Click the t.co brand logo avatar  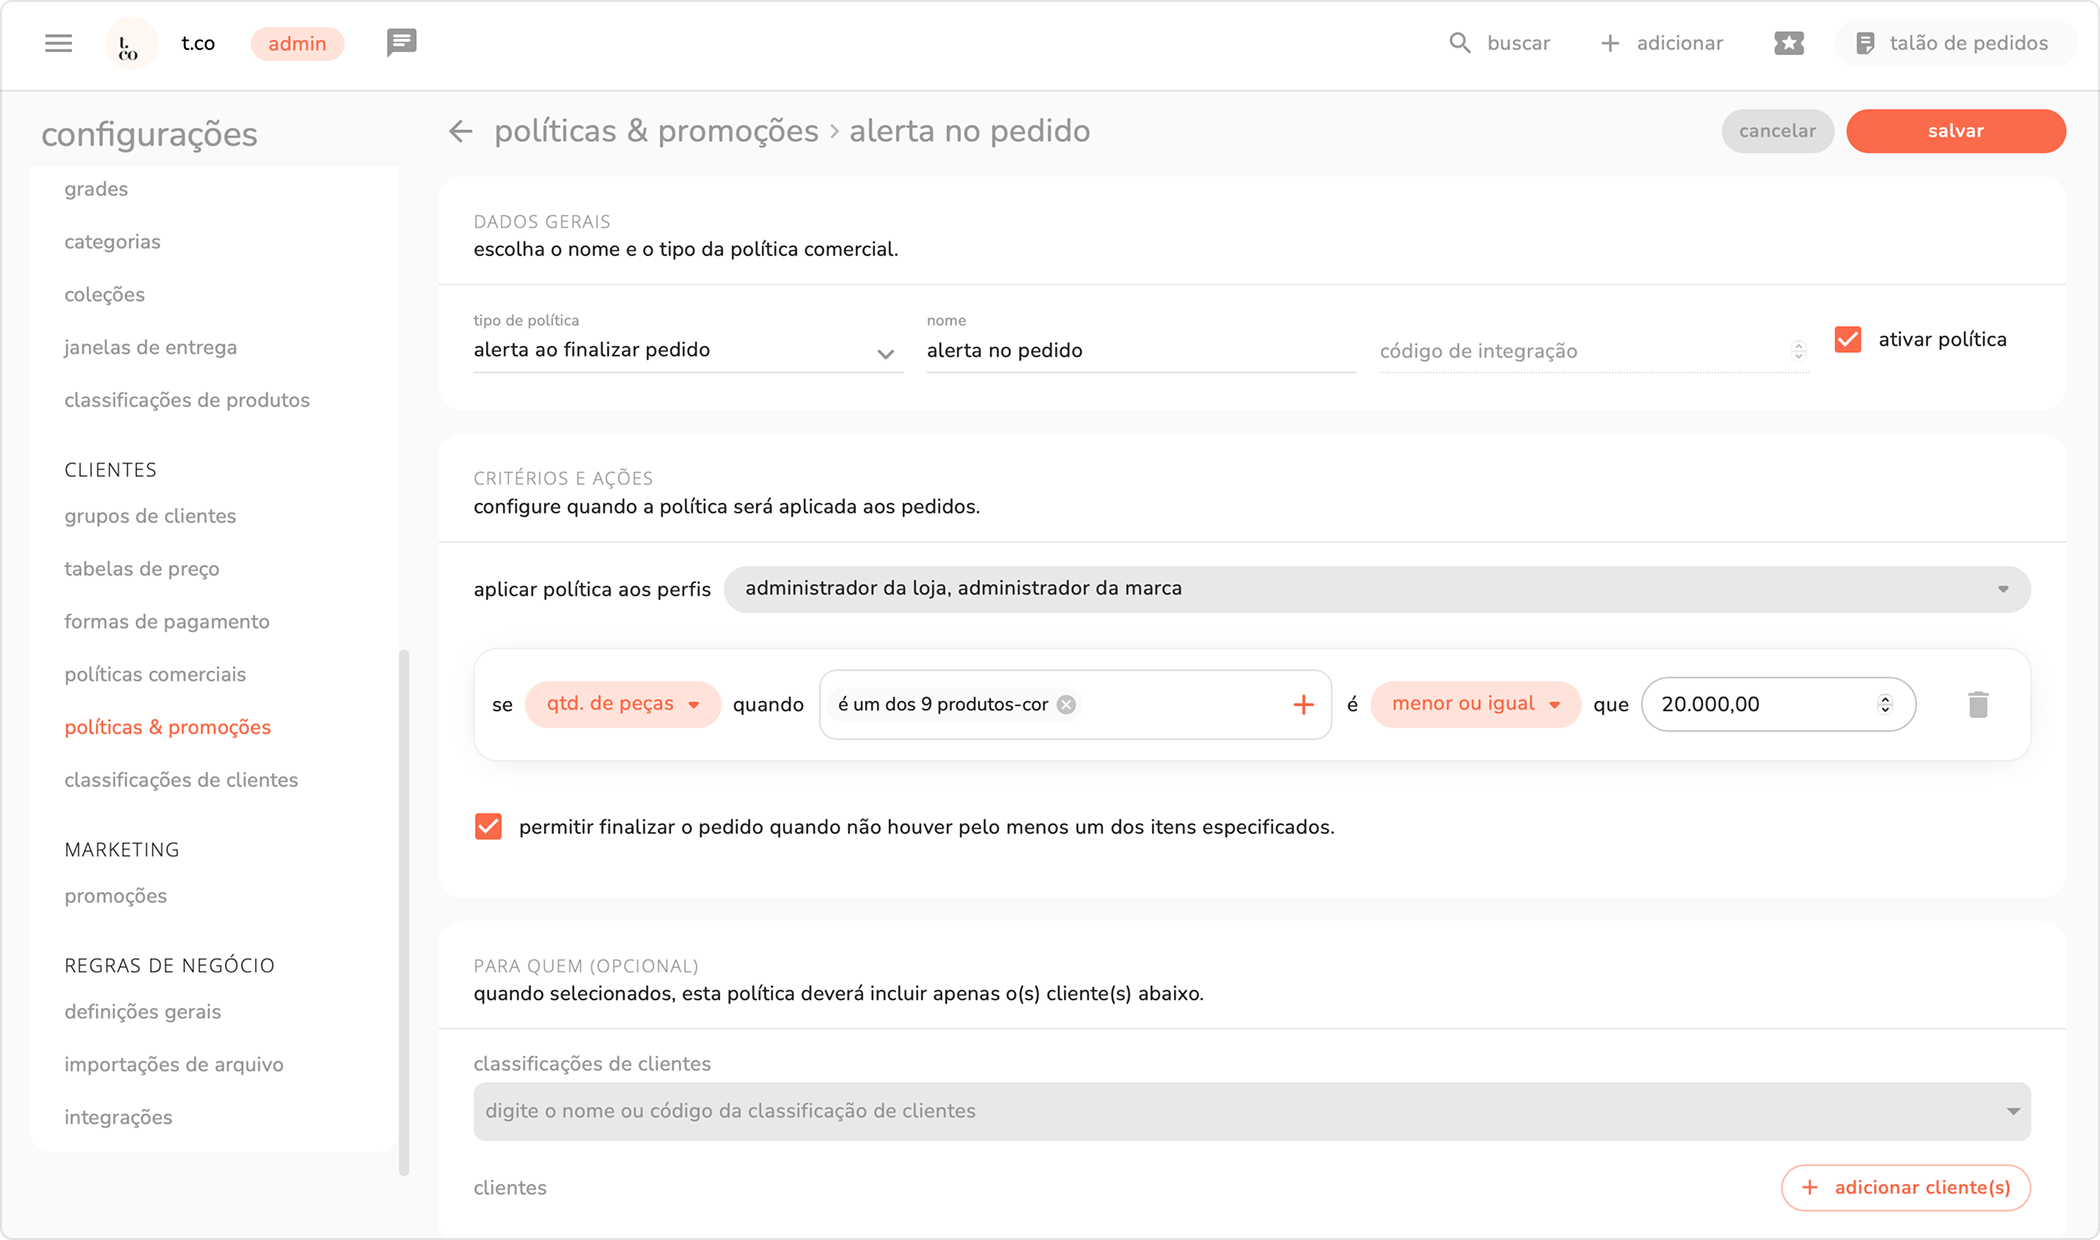tap(129, 44)
